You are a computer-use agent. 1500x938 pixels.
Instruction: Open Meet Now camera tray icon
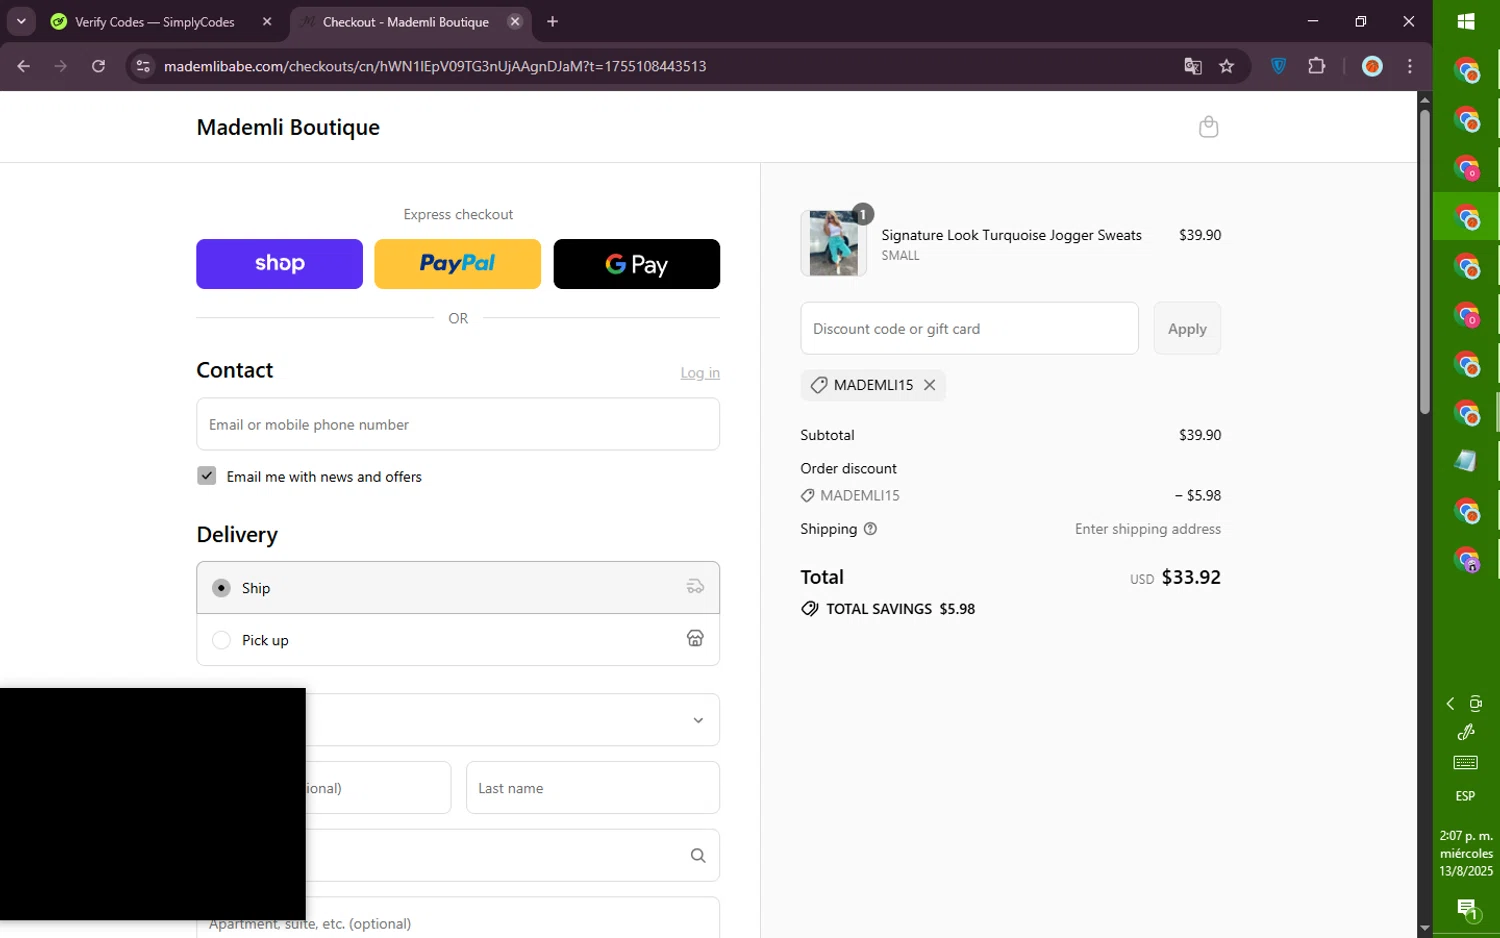click(x=1476, y=704)
